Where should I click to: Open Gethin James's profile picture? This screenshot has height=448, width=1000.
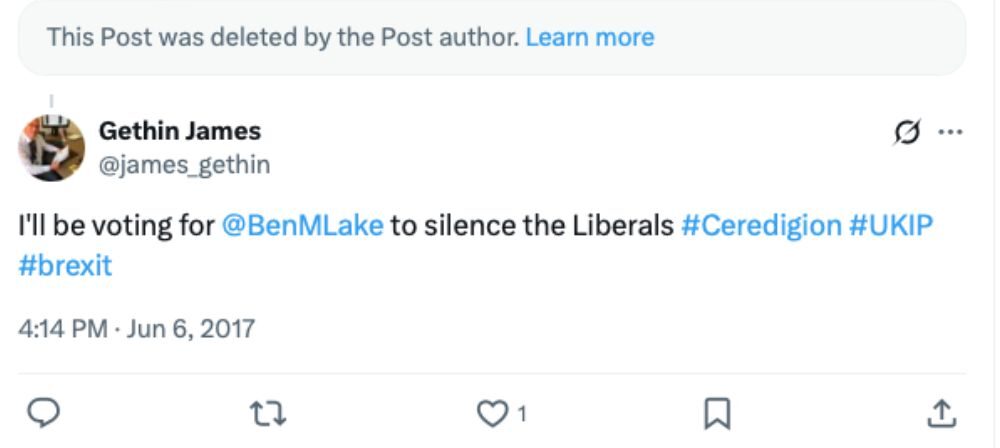(x=51, y=147)
